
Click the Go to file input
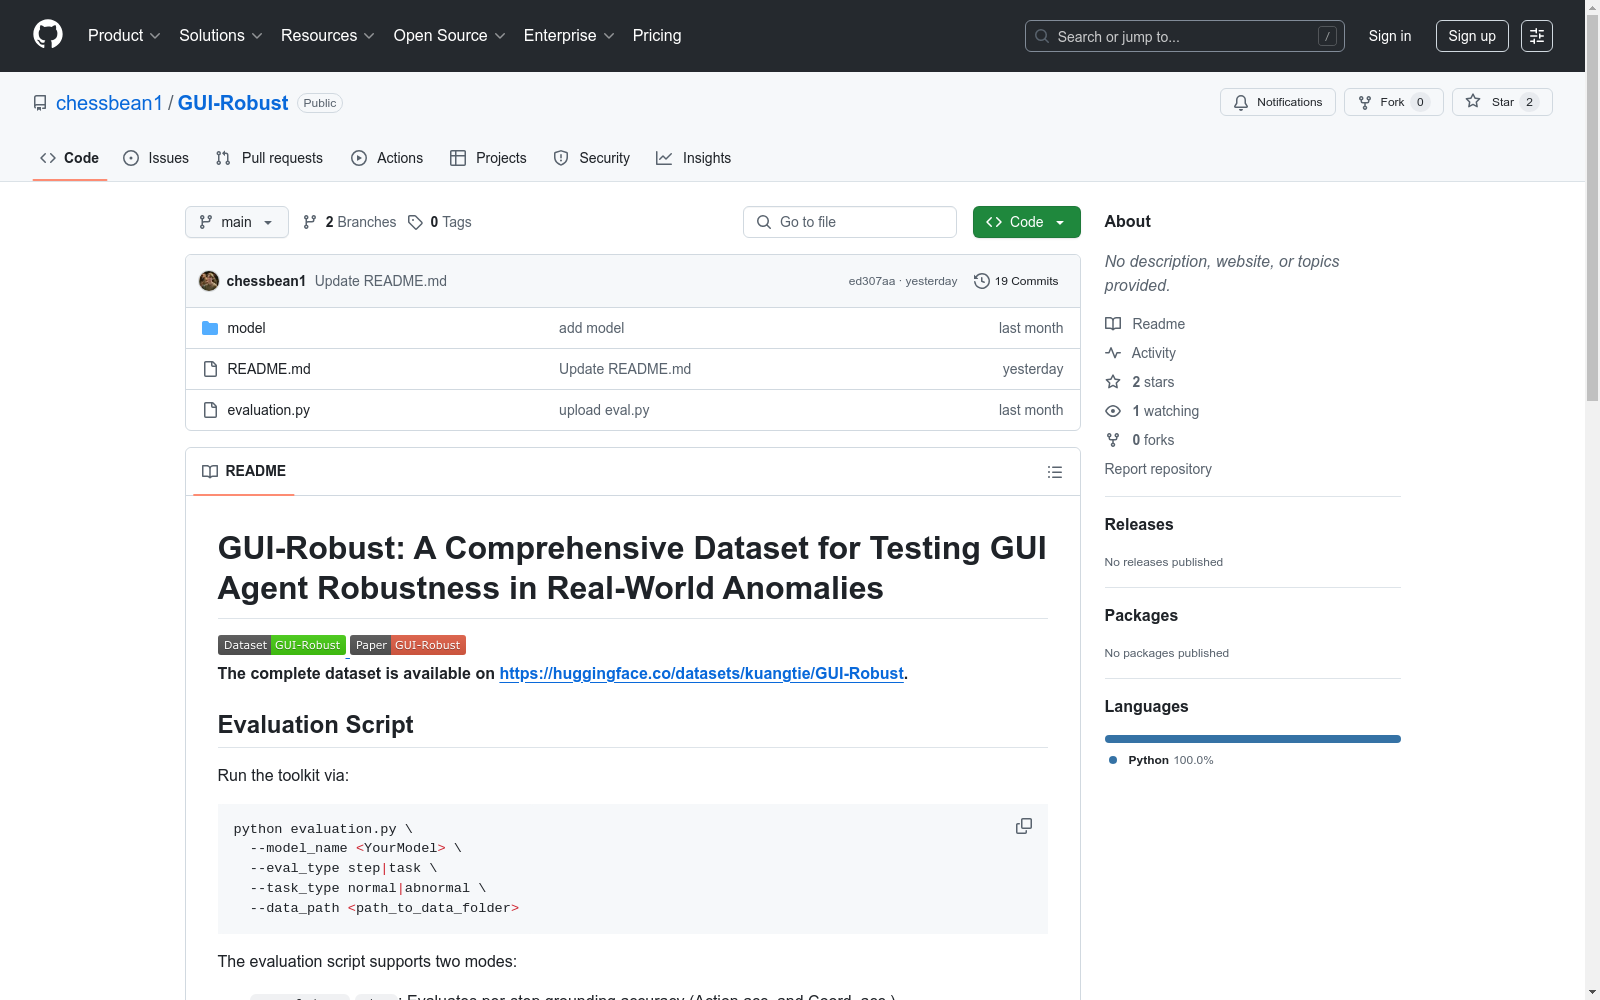(850, 222)
